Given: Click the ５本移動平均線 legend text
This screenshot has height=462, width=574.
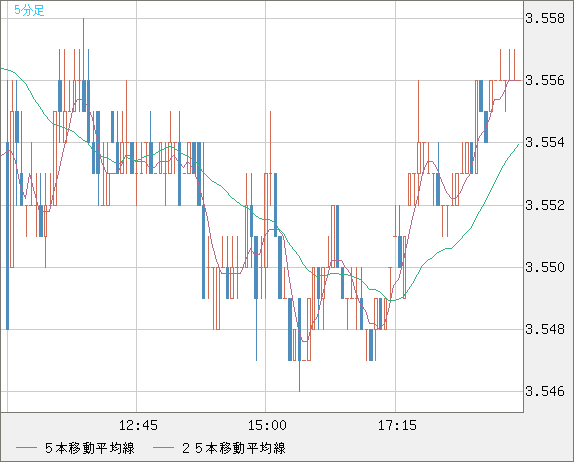Looking at the screenshot, I should click(x=90, y=448).
